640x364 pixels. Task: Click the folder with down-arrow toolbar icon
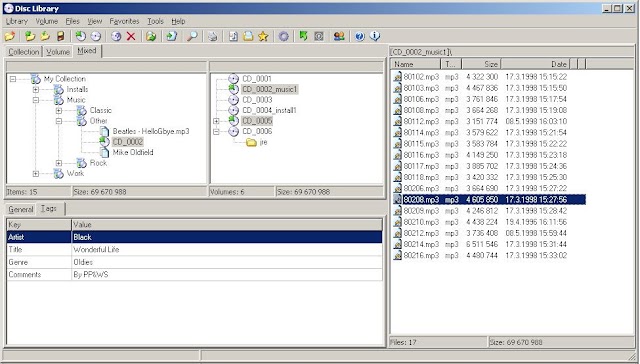pos(45,36)
